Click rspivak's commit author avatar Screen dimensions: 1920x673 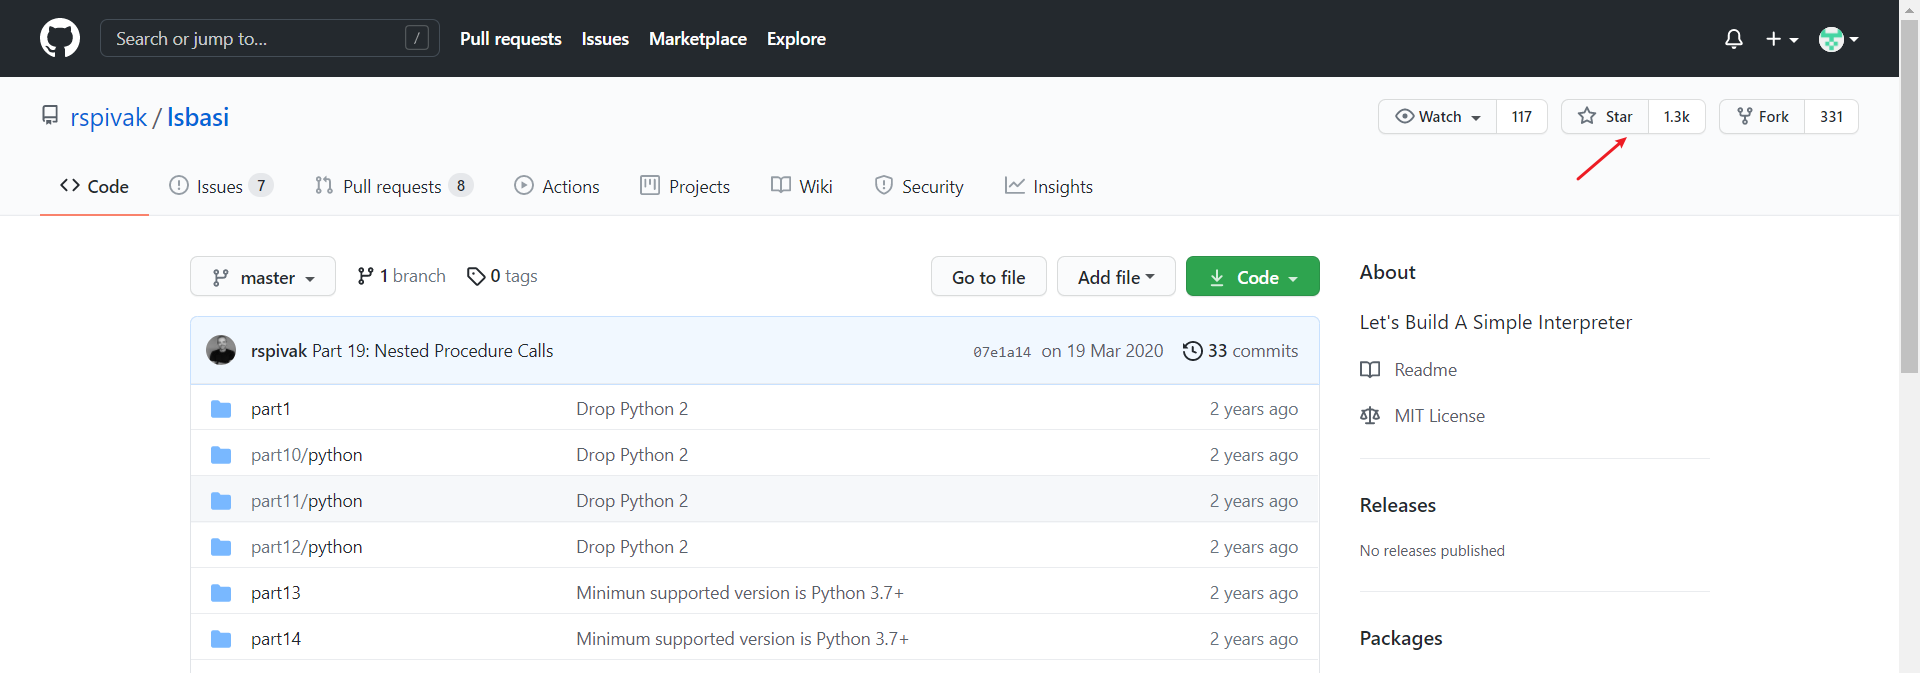(221, 350)
